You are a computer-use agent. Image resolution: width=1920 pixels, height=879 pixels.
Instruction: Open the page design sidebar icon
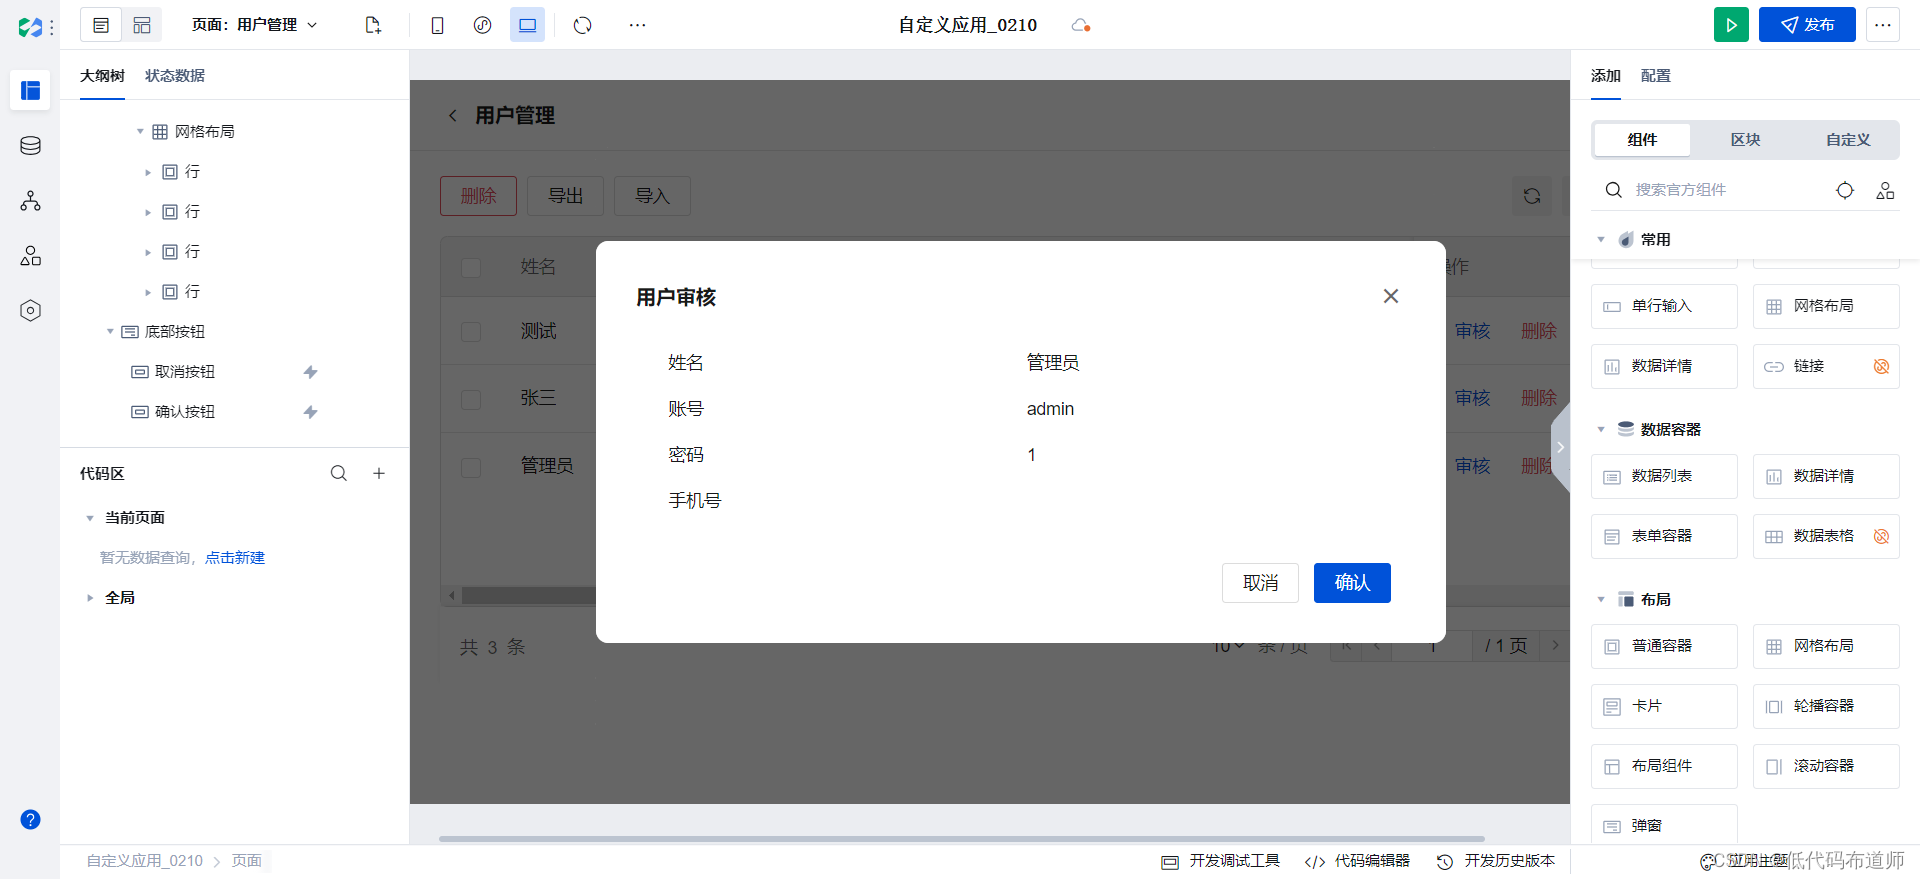30,90
